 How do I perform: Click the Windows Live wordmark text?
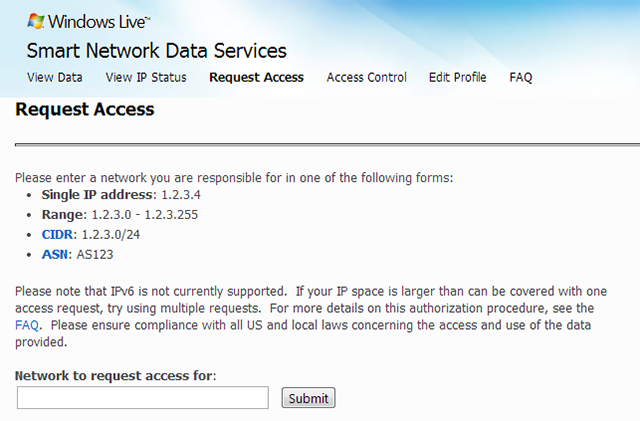(x=98, y=21)
